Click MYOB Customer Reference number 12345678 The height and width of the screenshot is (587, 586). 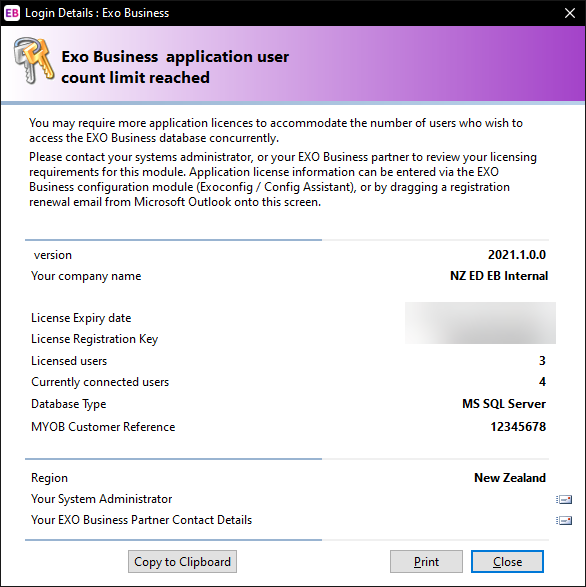518,427
